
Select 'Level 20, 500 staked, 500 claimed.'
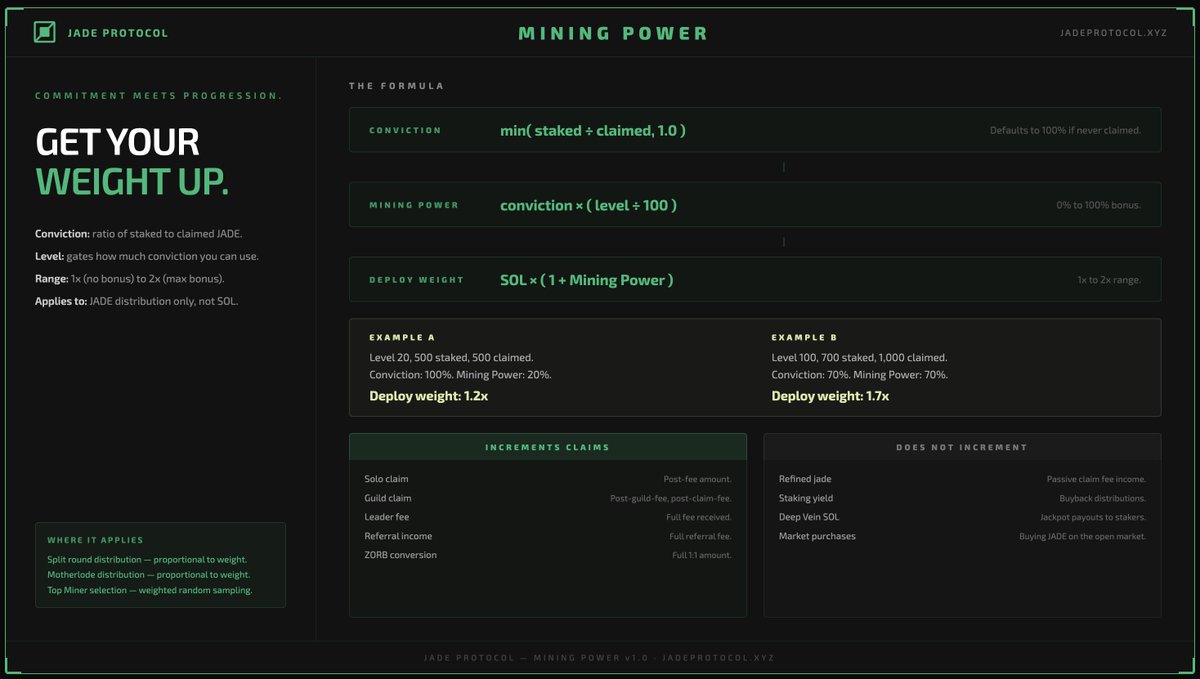454,357
